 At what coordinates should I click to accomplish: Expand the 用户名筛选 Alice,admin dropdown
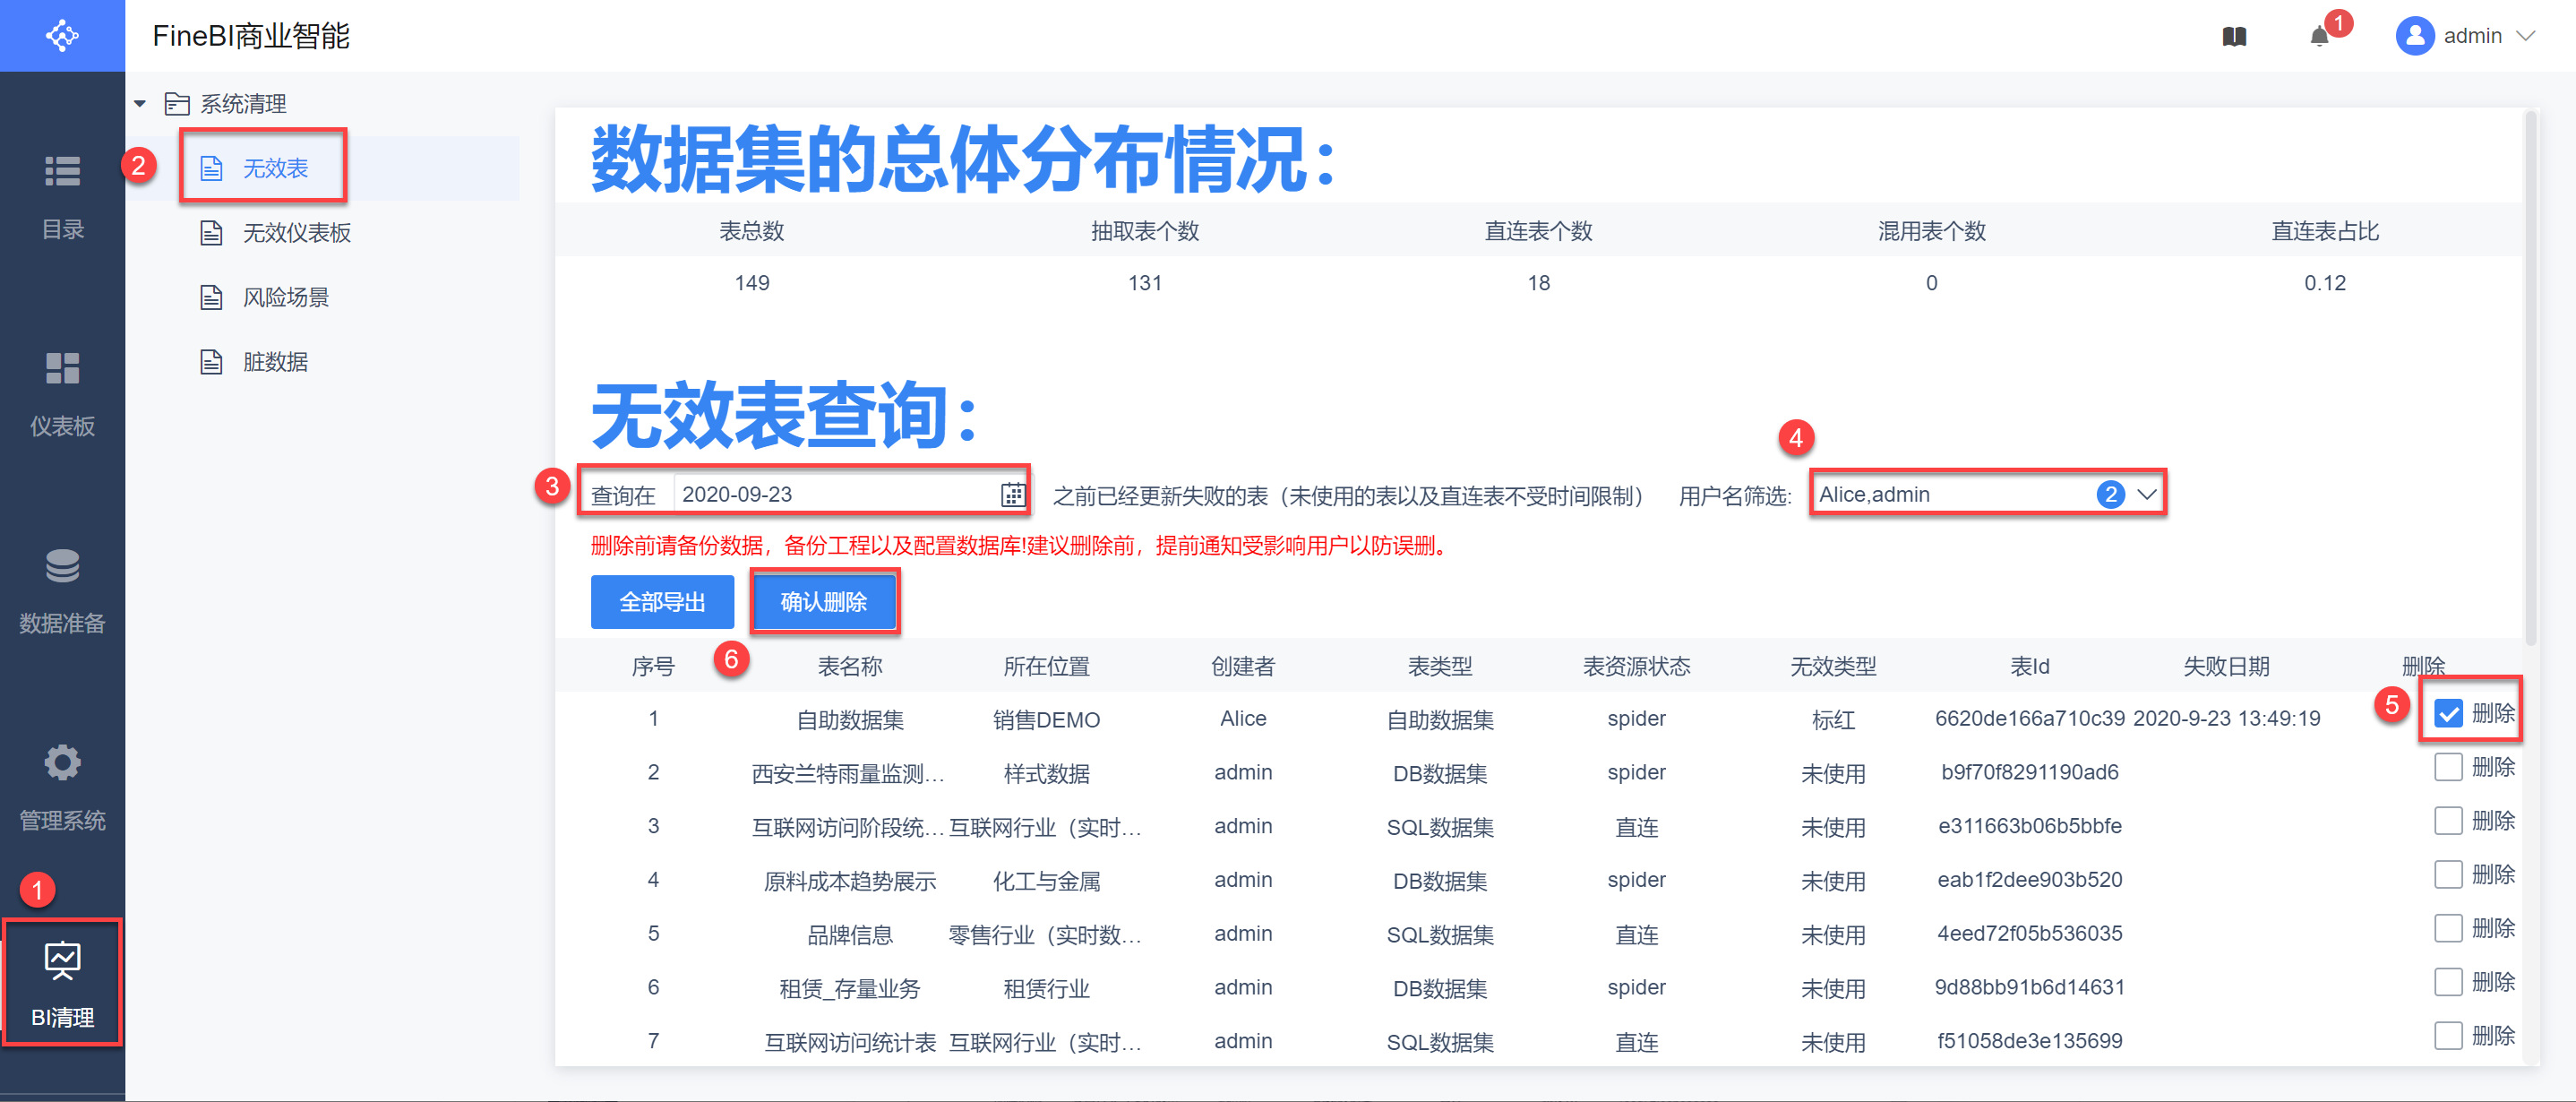pos(2146,494)
